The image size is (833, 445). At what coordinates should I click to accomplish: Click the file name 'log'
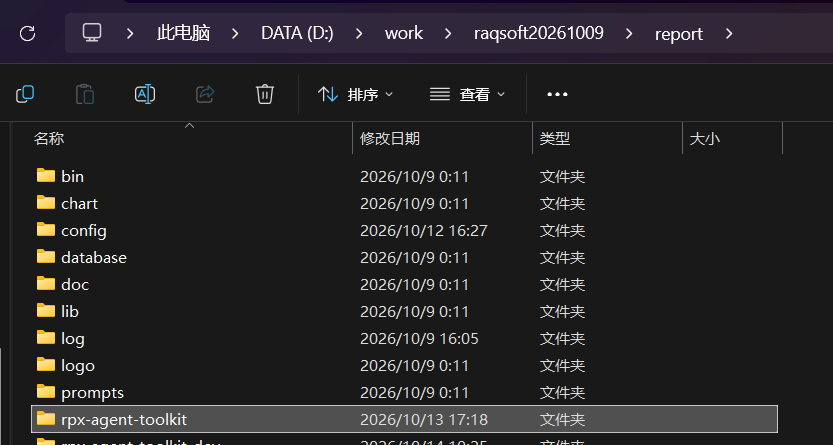click(x=73, y=339)
